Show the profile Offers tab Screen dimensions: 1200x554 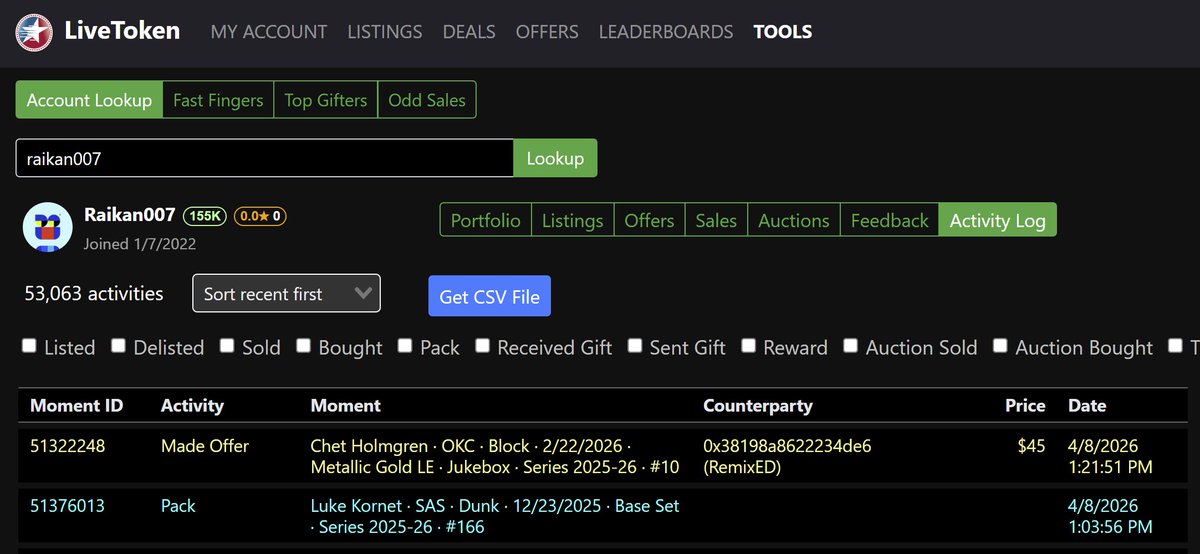[650, 220]
